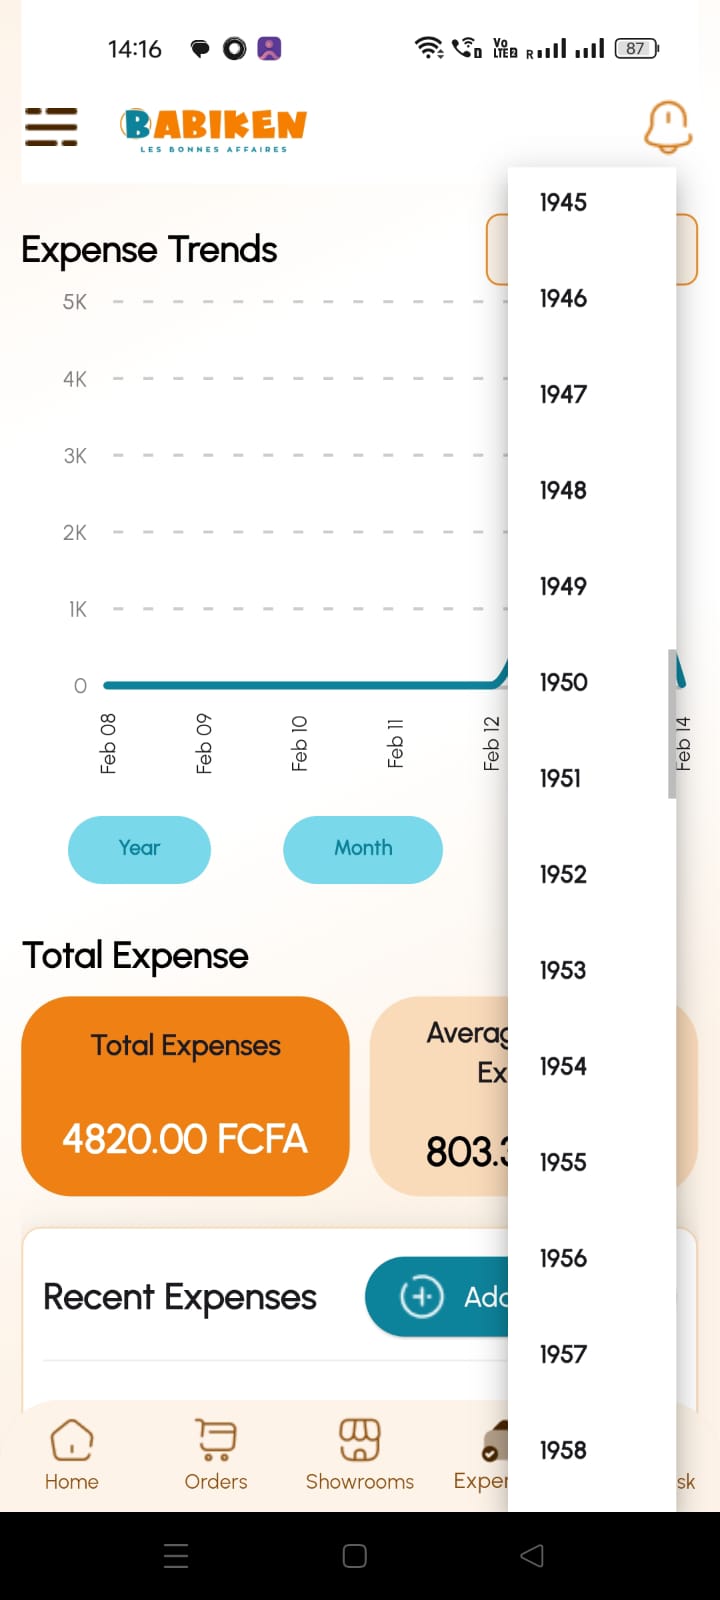This screenshot has height=1600, width=720.
Task: Choose 1950 in the year list
Action: click(563, 683)
